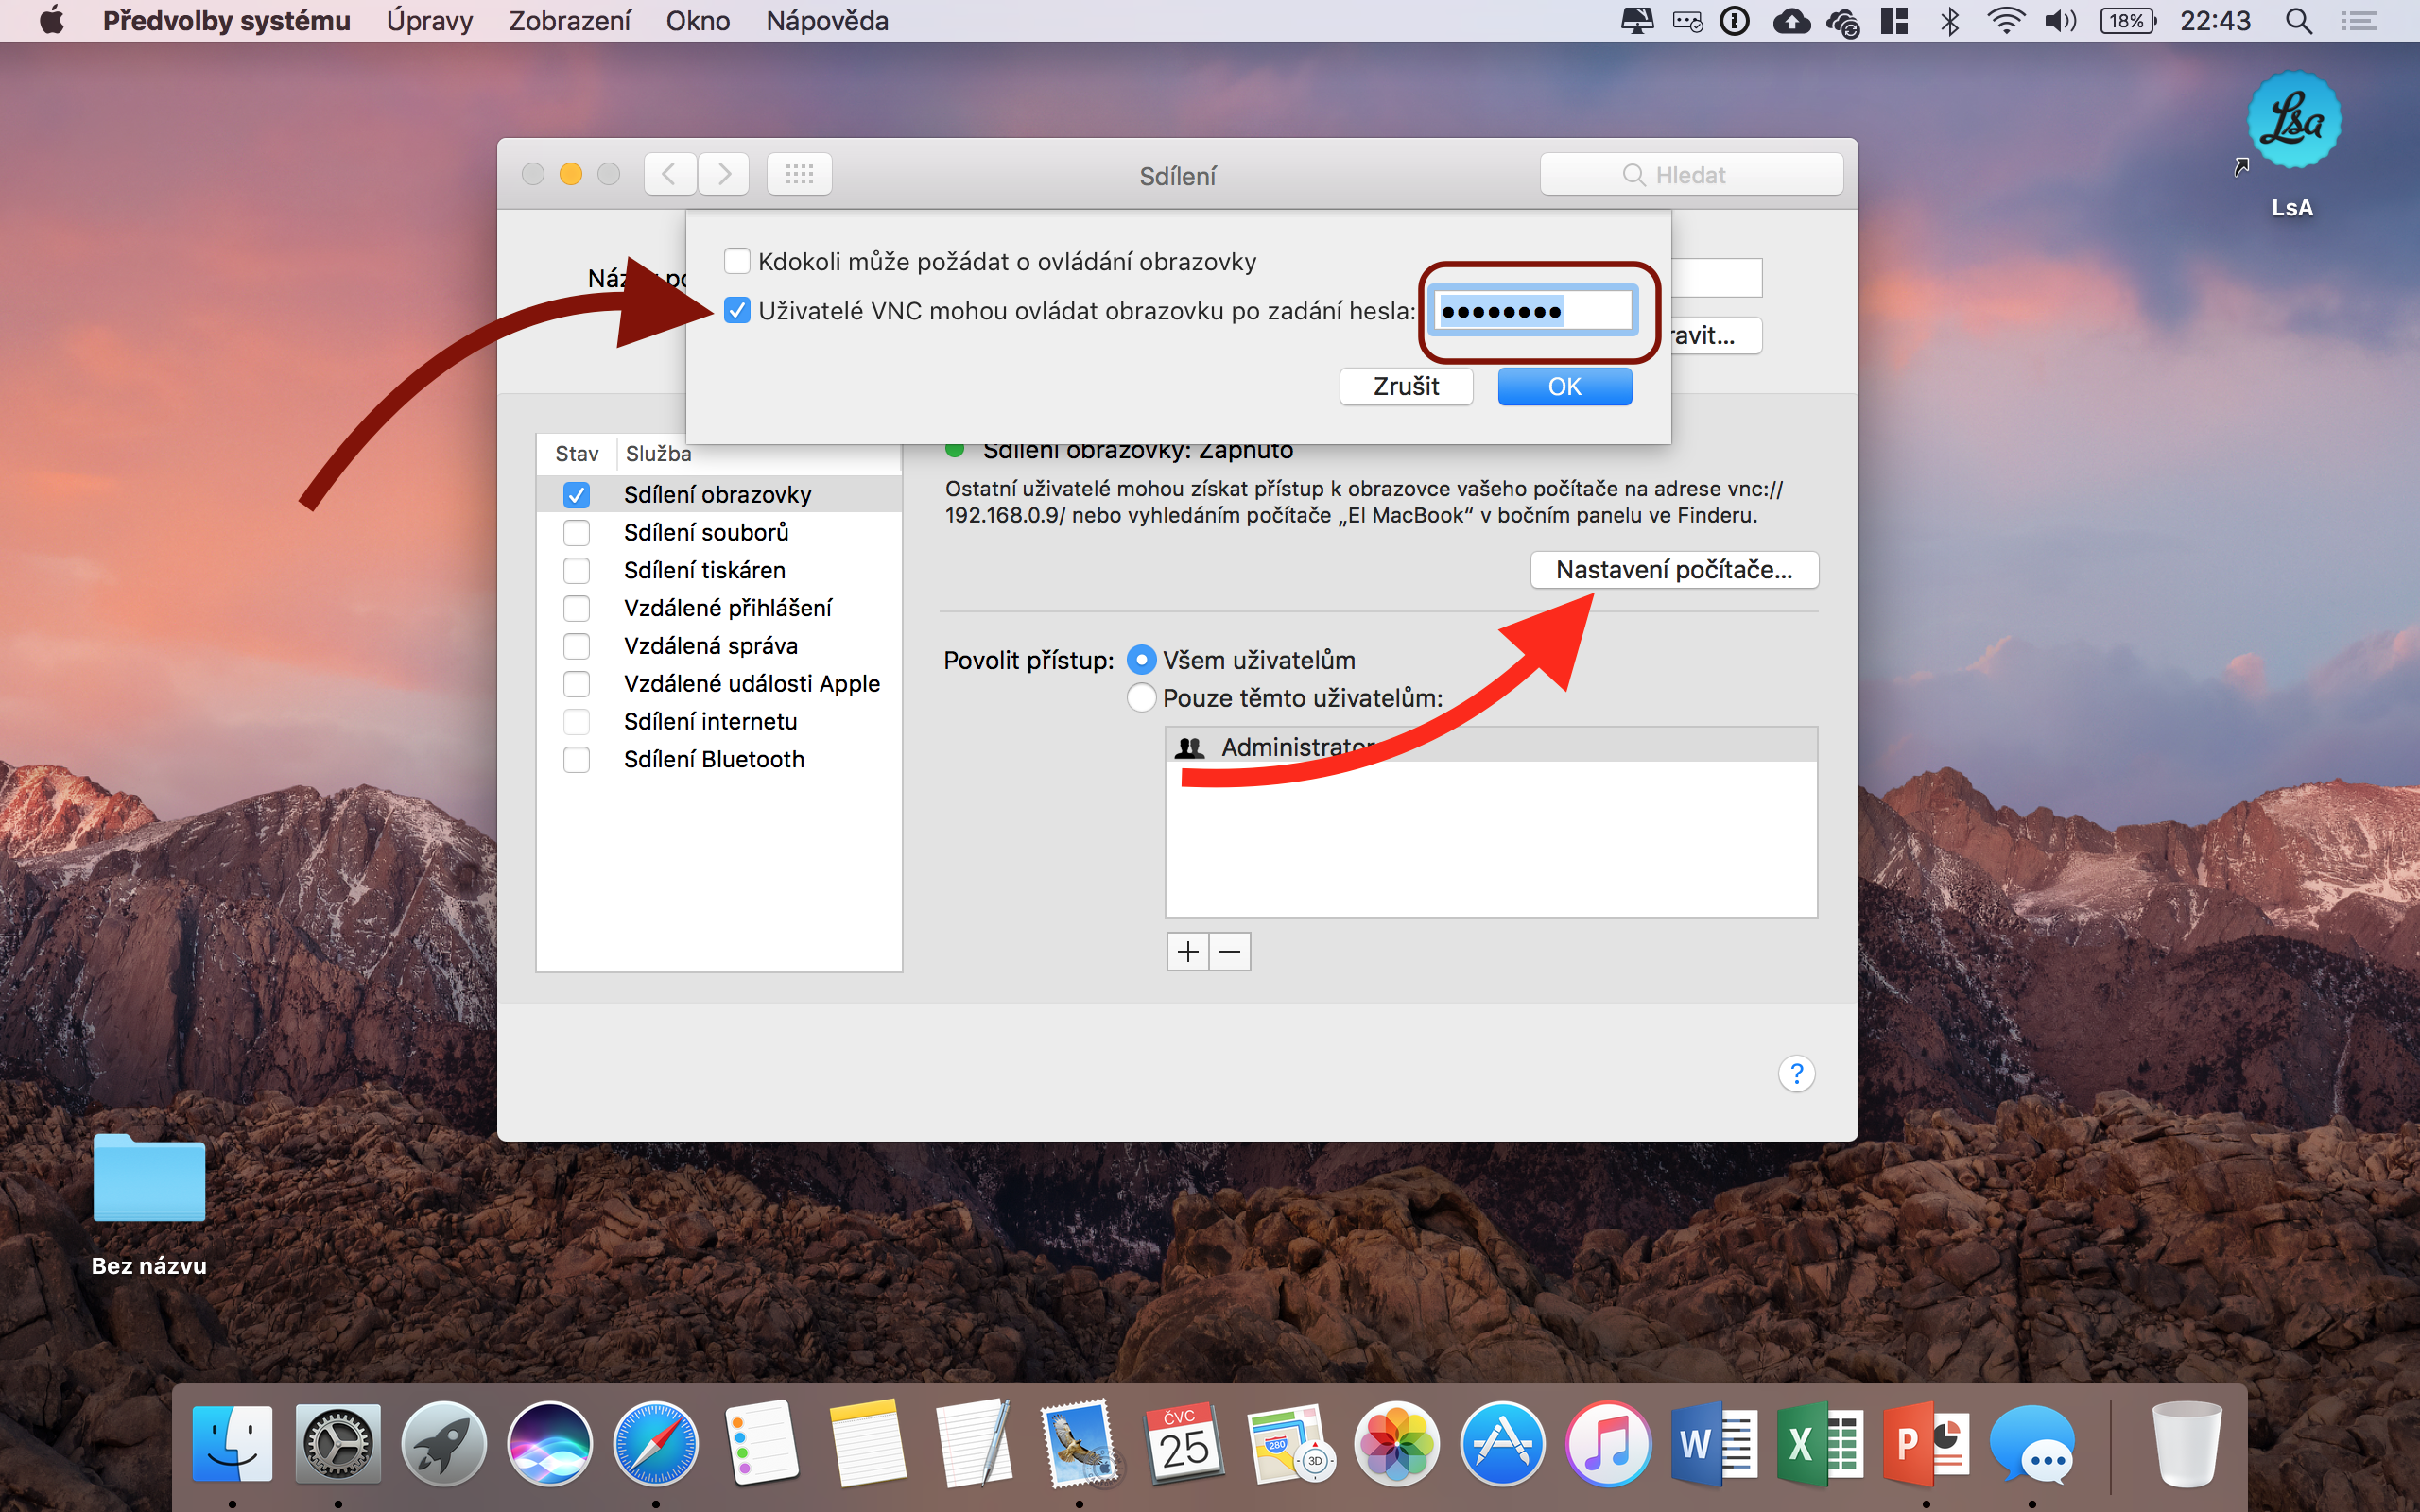Enable anyone may request screen control
Screen dimensions: 2420x1512
737,261
